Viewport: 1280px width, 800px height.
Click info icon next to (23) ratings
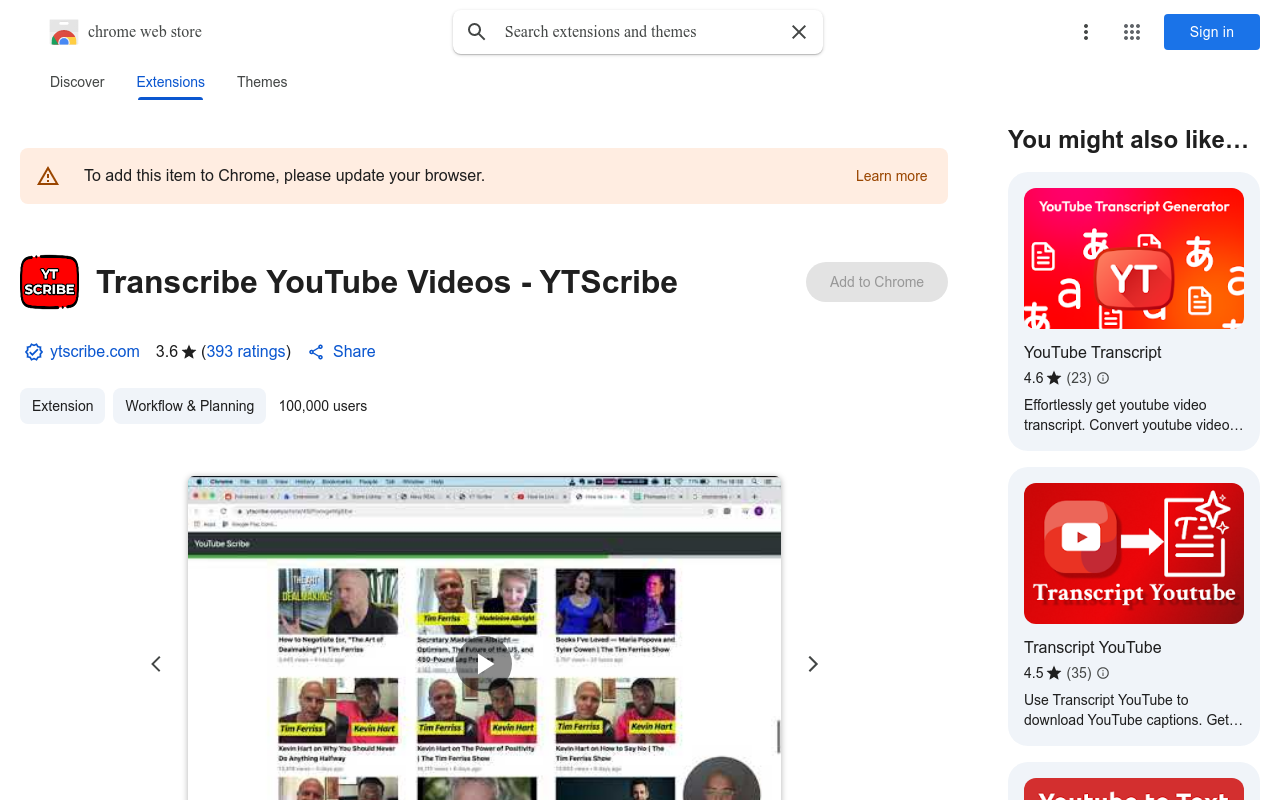(x=1103, y=378)
